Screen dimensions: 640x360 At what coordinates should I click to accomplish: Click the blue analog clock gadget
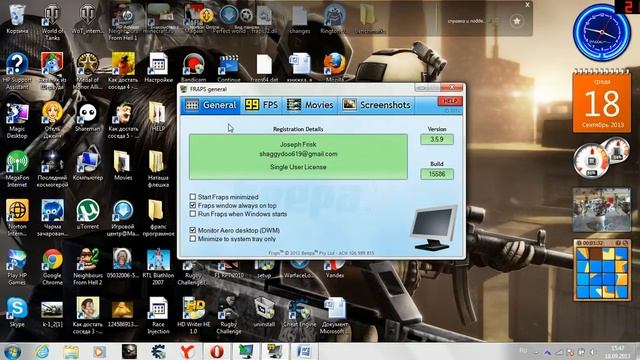pos(601,33)
